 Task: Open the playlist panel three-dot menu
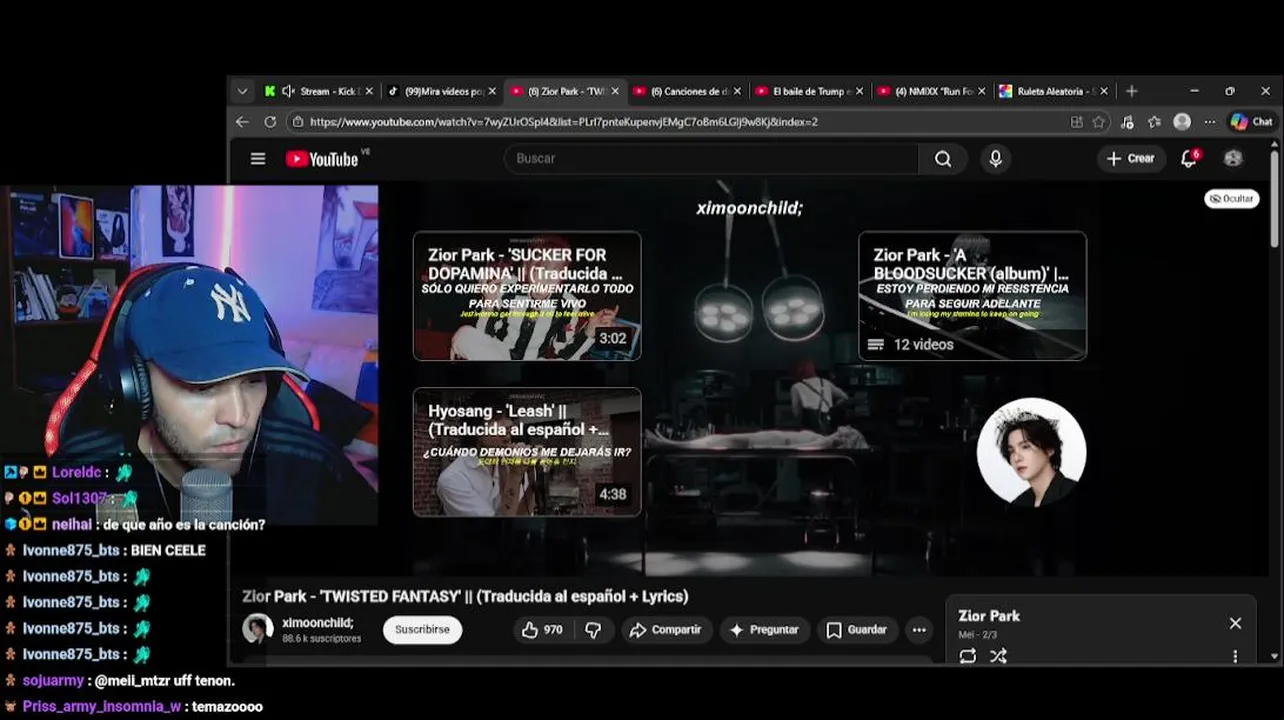[1235, 656]
